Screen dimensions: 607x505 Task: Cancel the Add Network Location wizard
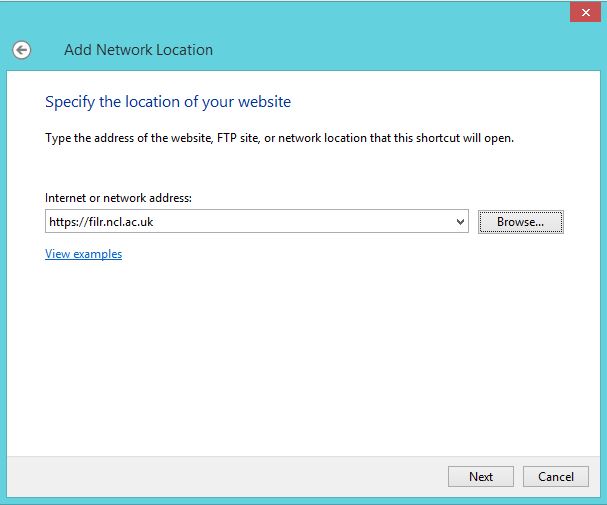555,477
